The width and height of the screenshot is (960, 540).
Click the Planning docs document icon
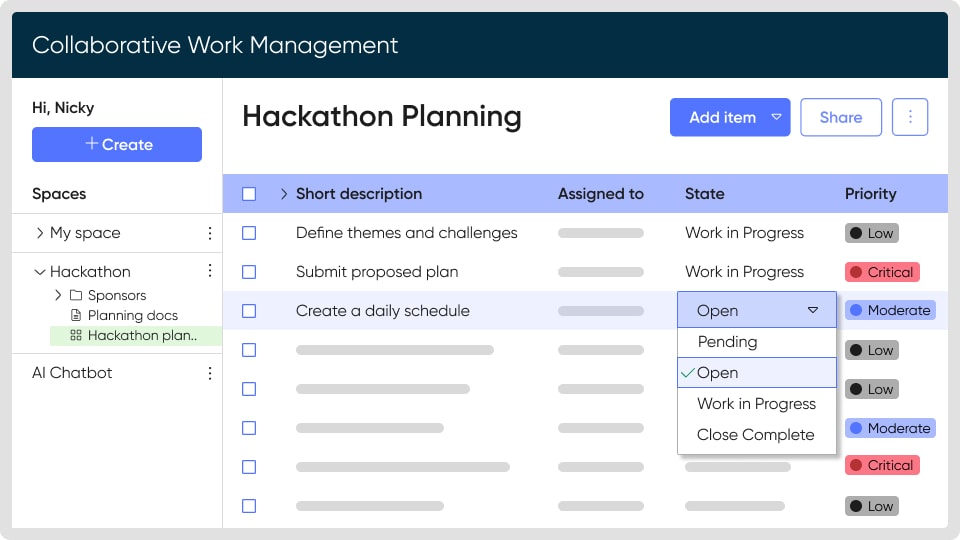pyautogui.click(x=76, y=315)
